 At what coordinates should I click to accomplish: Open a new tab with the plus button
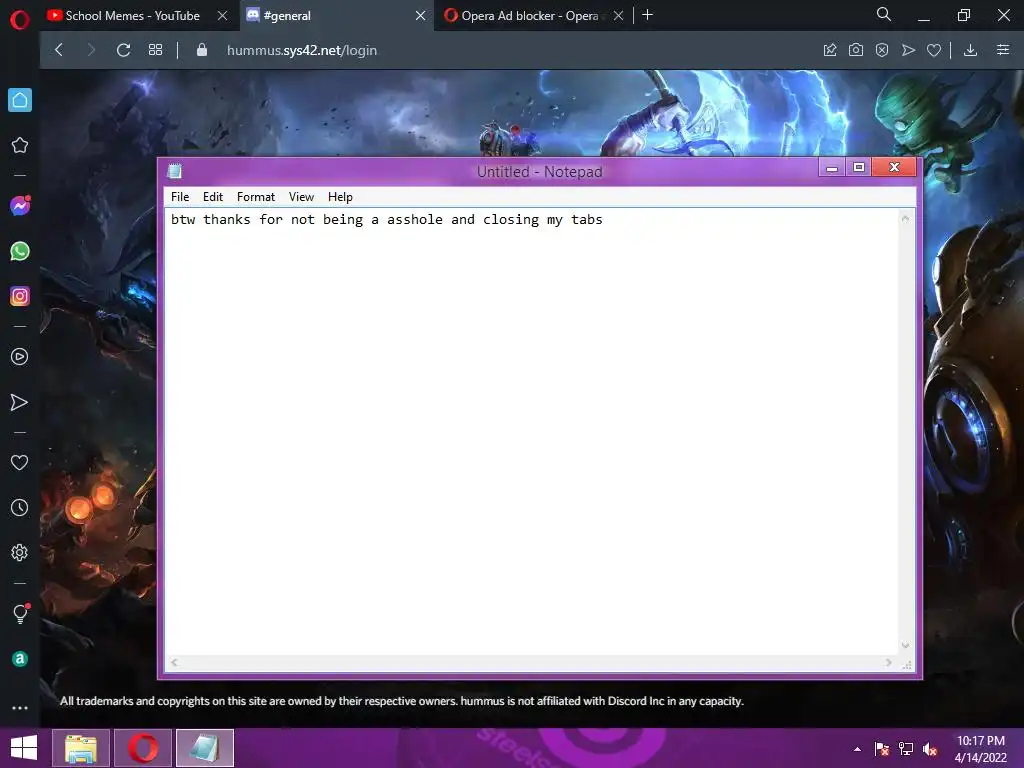(x=647, y=15)
